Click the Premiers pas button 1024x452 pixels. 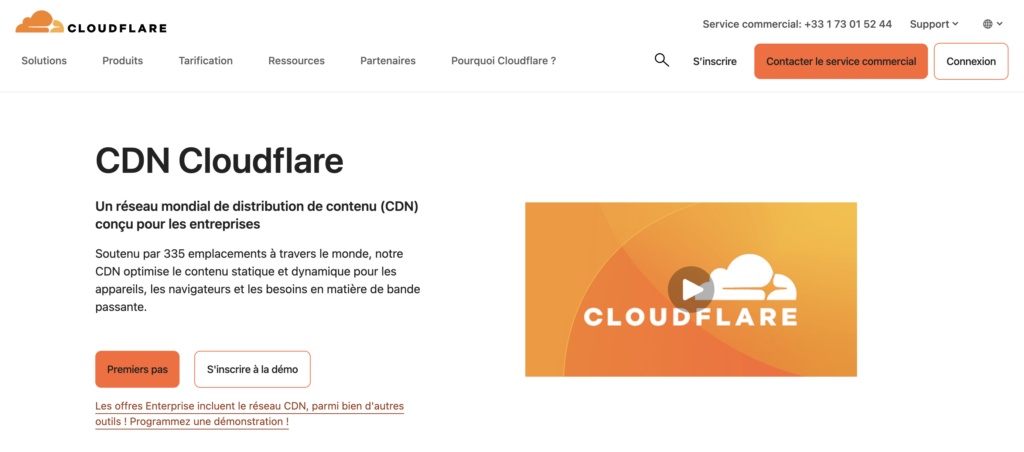(x=137, y=369)
